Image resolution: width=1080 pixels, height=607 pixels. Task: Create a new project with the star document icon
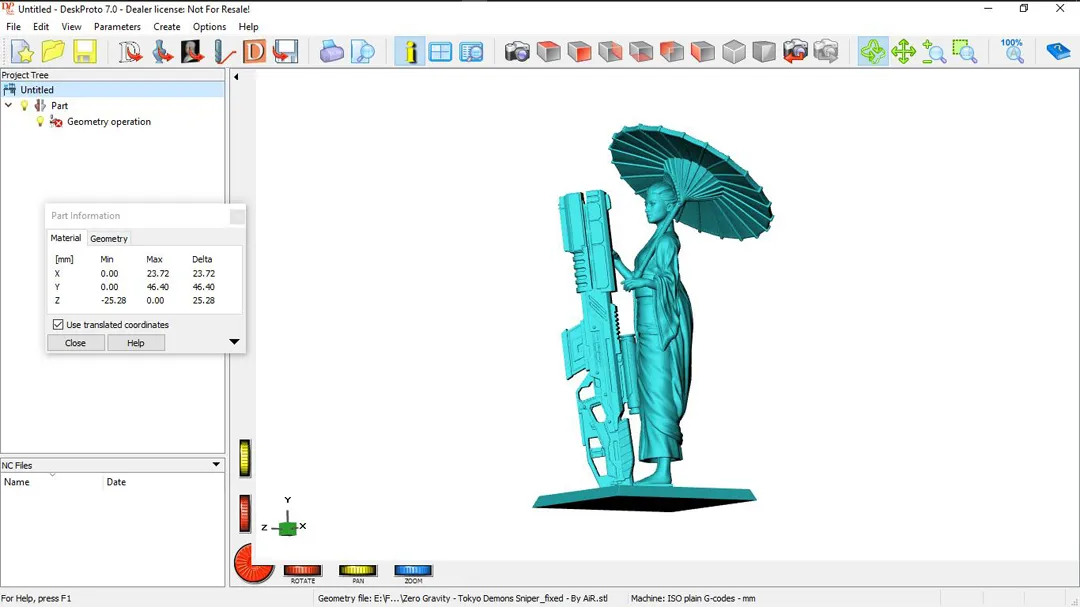tap(22, 52)
